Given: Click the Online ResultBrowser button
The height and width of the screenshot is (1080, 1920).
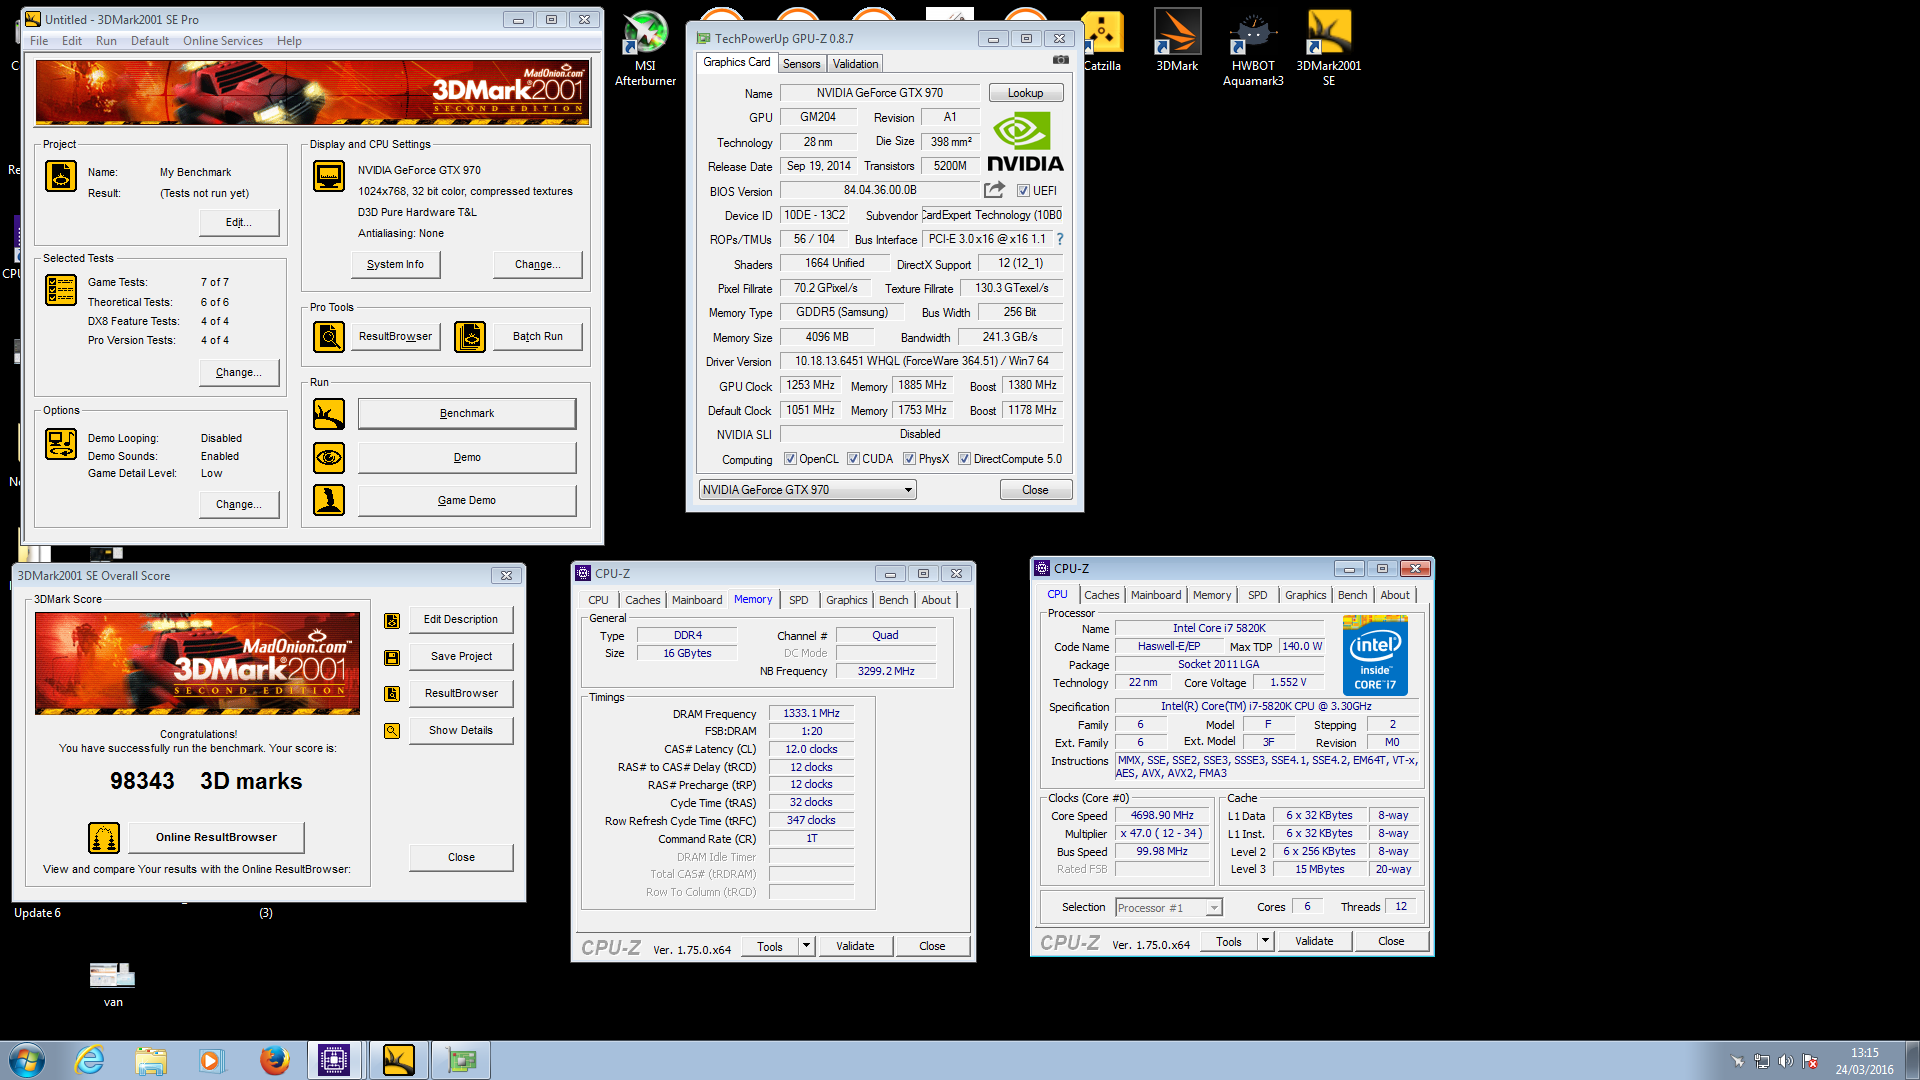Looking at the screenshot, I should tap(216, 838).
